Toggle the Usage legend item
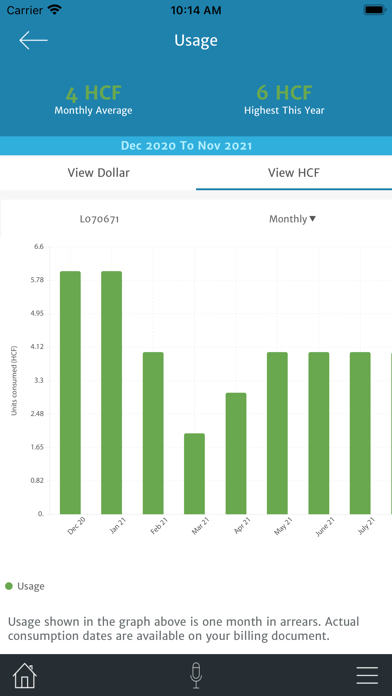392x696 pixels. 25,586
